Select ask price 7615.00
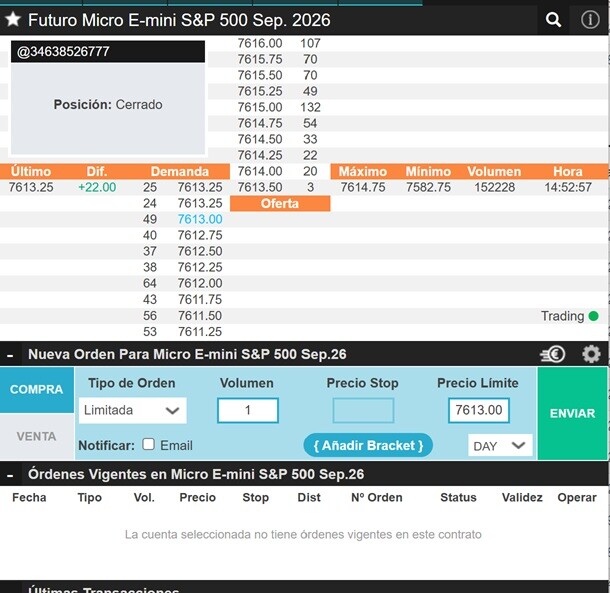This screenshot has width=610, height=593. tap(260, 107)
